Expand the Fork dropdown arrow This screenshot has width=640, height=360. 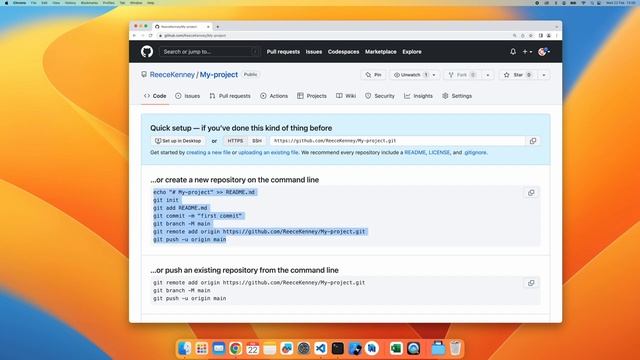pos(488,75)
